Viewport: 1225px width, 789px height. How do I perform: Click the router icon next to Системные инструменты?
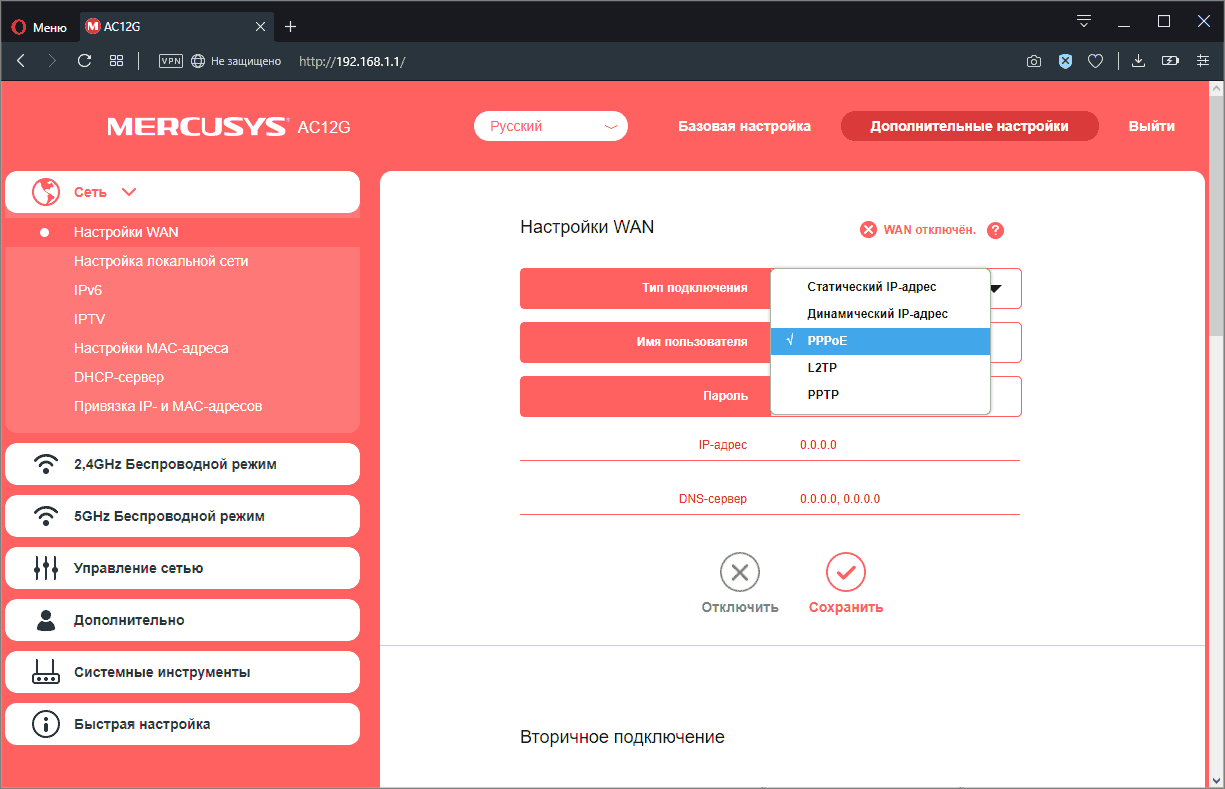44,671
